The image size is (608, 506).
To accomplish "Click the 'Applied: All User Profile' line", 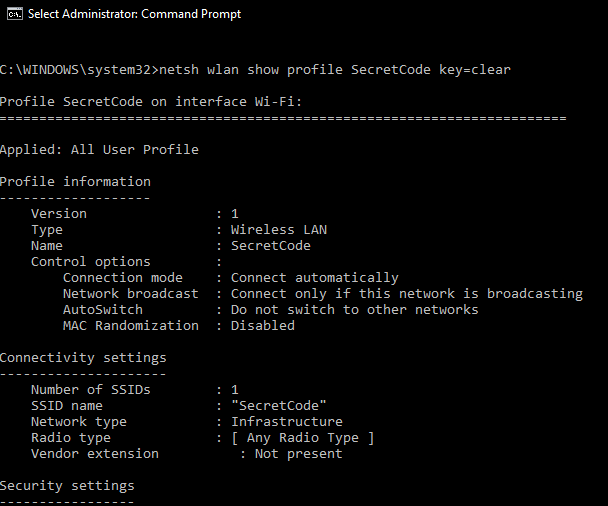I will click(x=99, y=150).
